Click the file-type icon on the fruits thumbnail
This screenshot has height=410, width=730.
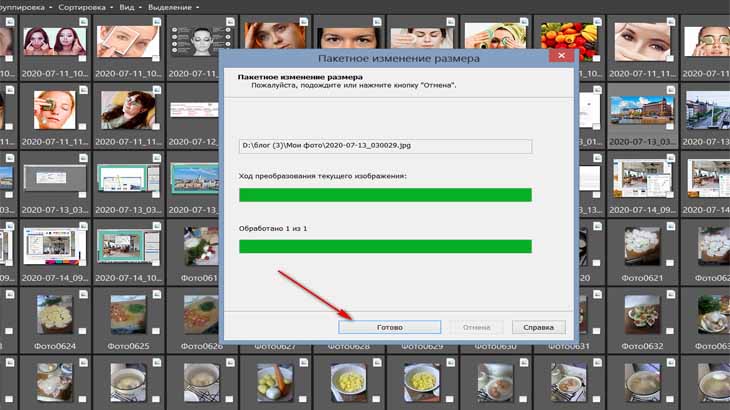point(597,22)
